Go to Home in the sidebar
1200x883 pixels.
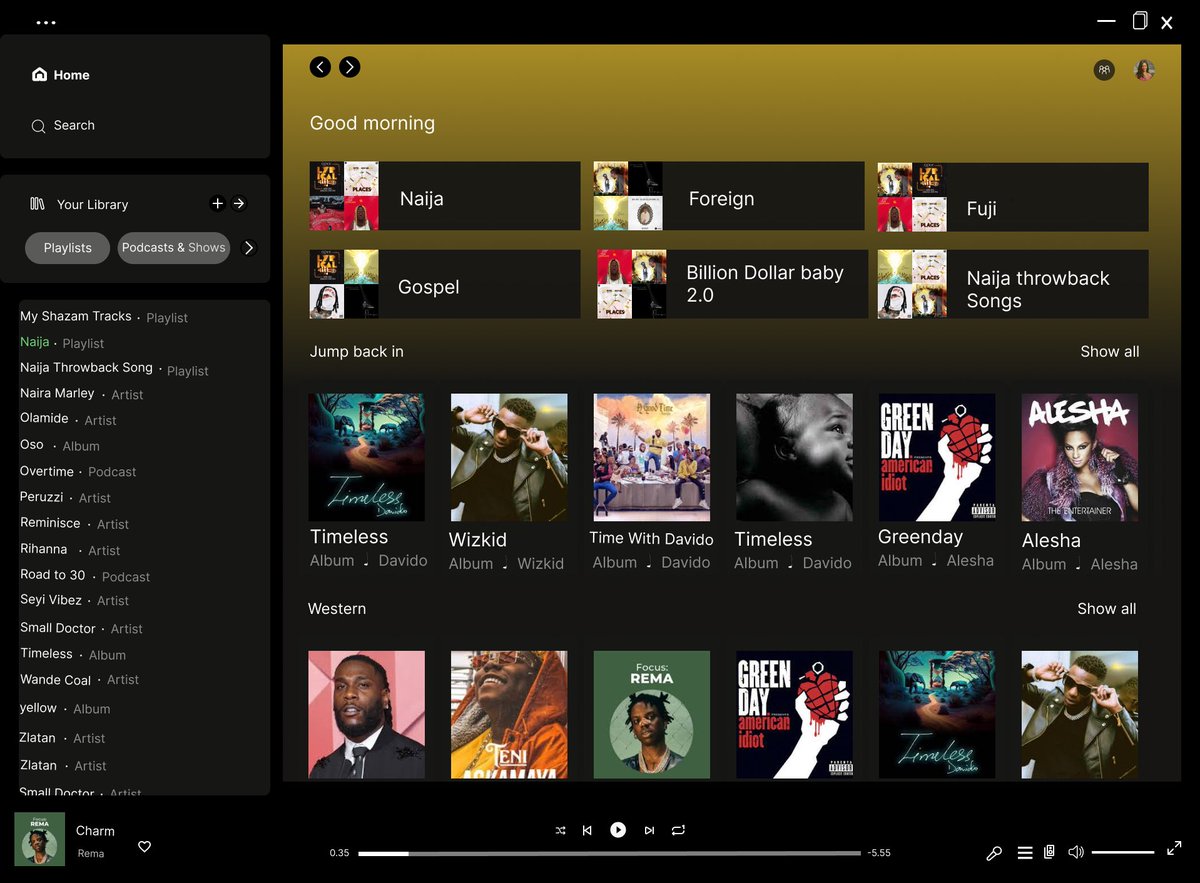click(x=61, y=75)
